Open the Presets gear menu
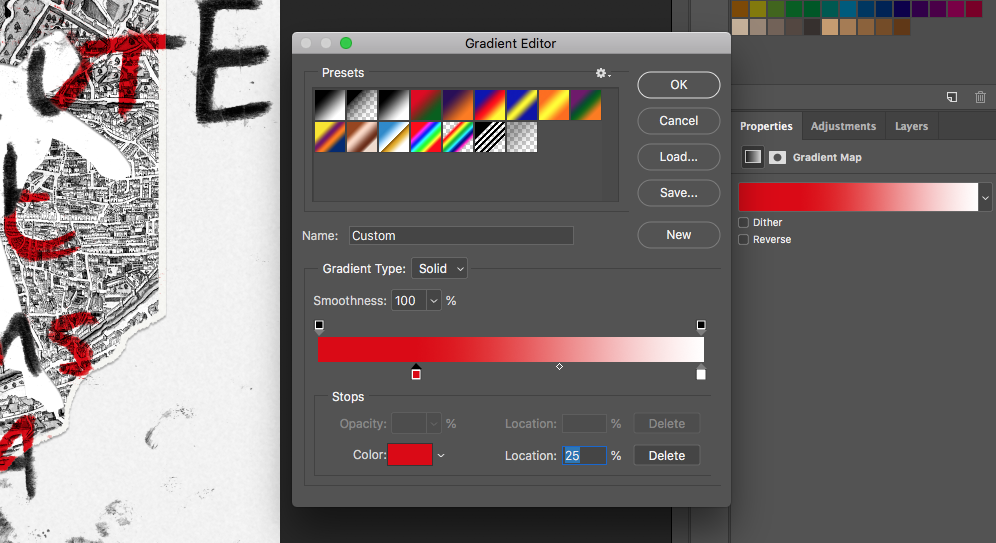 601,73
